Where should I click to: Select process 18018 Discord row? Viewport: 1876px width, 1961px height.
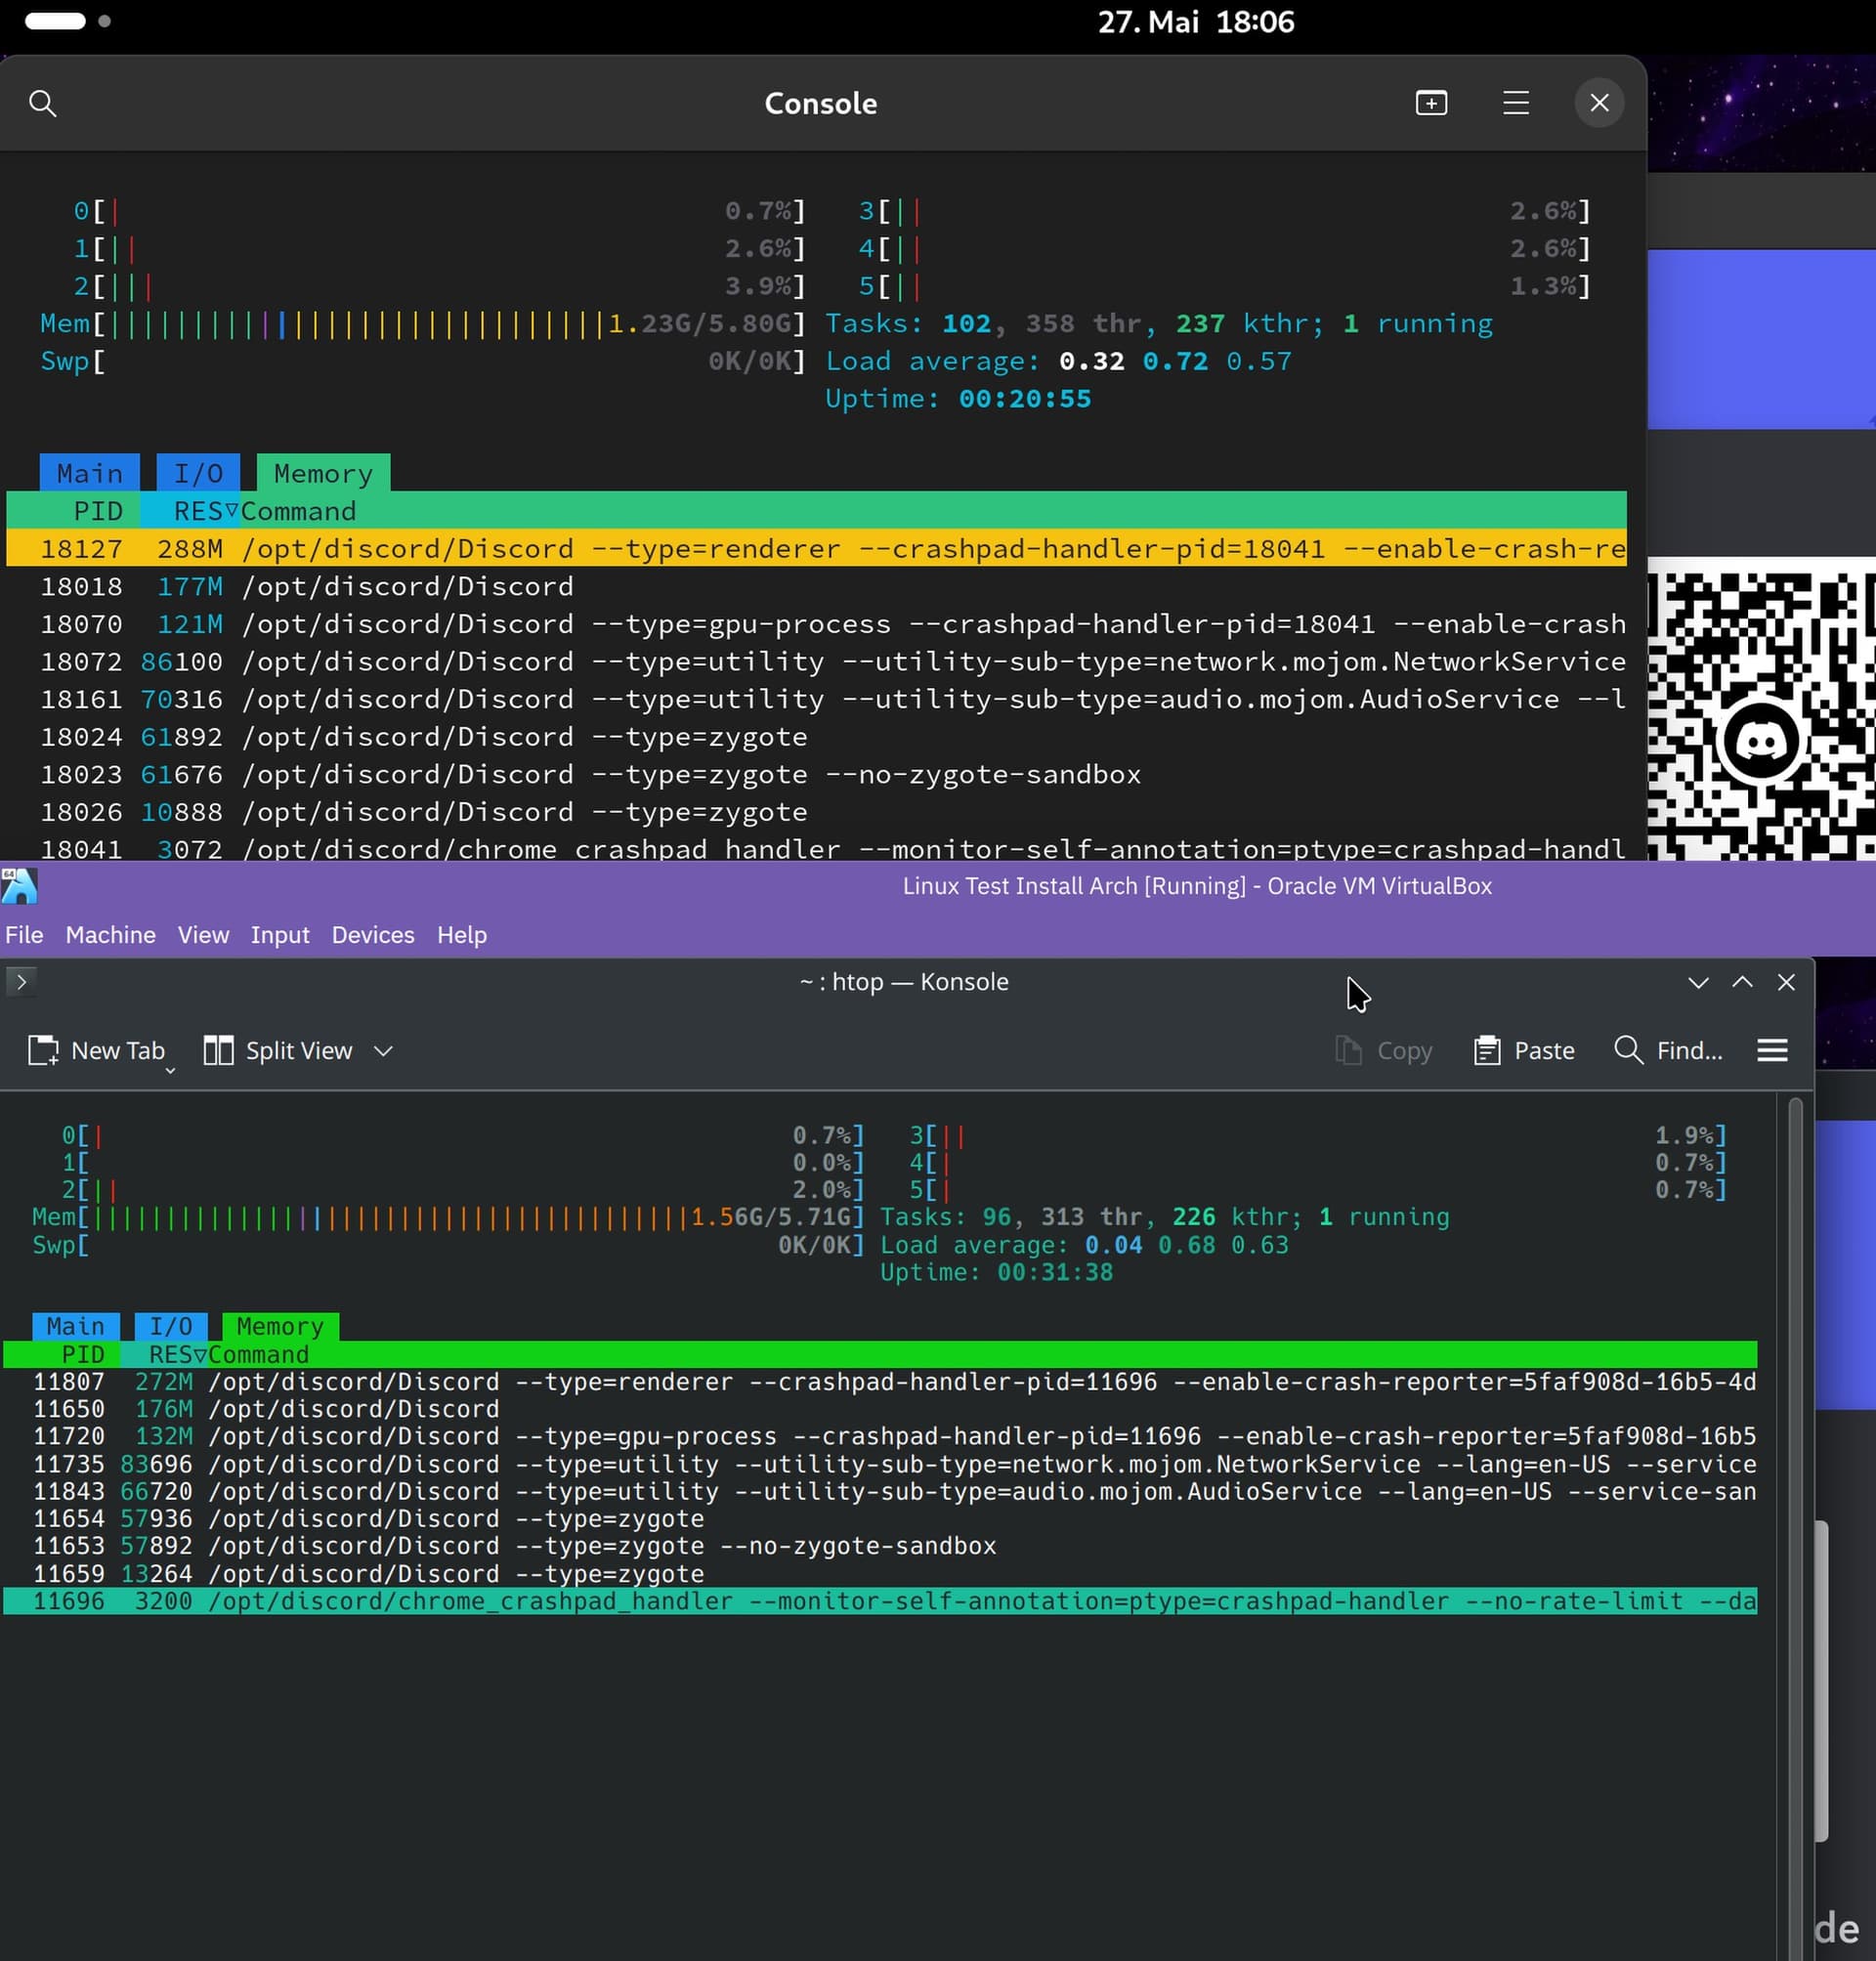(x=816, y=586)
